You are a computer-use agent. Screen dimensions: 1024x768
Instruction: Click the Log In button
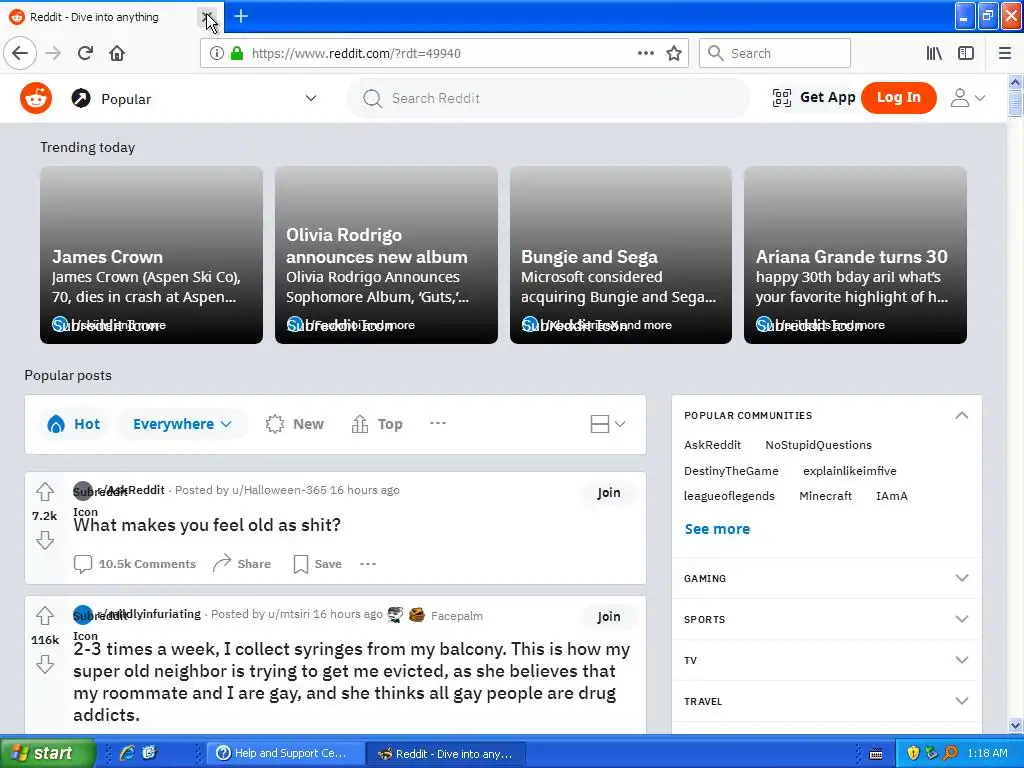point(899,97)
